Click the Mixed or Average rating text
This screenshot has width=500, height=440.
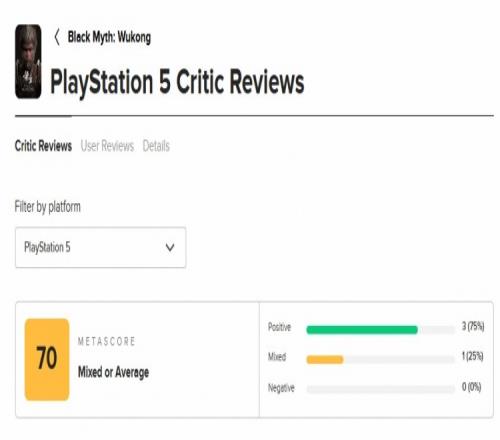(113, 372)
